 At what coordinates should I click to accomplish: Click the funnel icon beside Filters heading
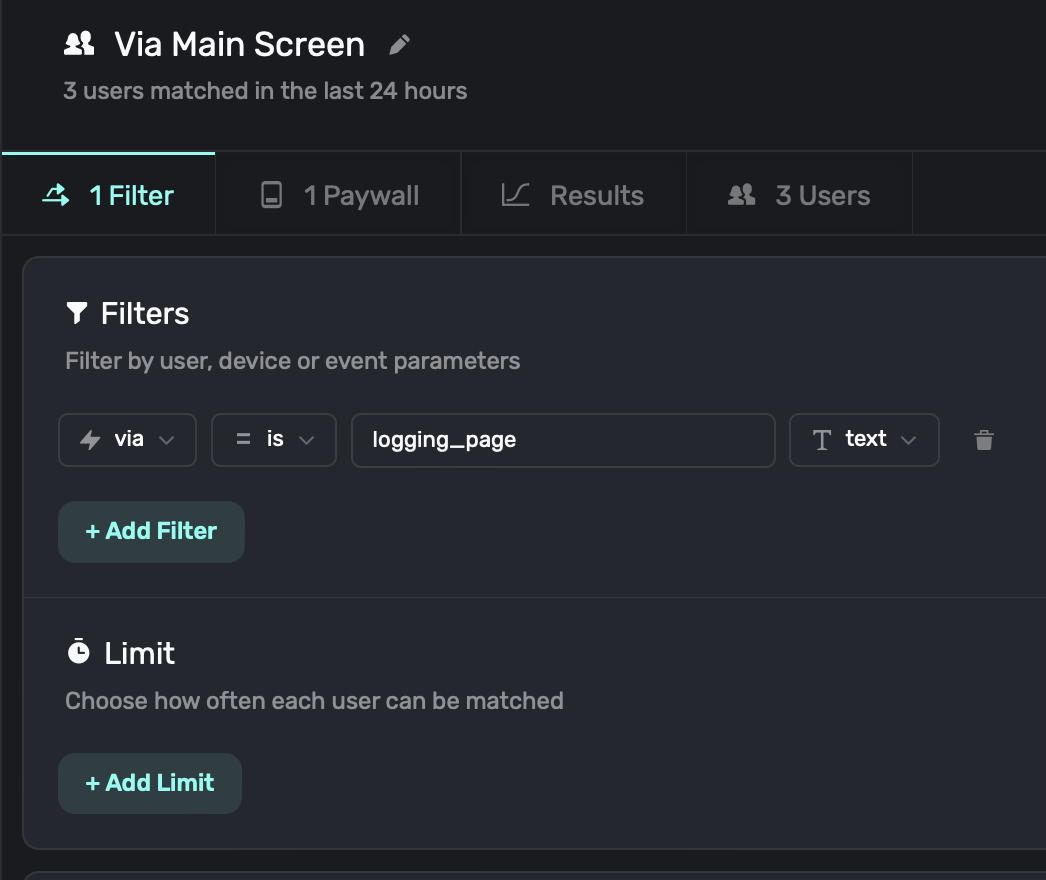[x=77, y=314]
